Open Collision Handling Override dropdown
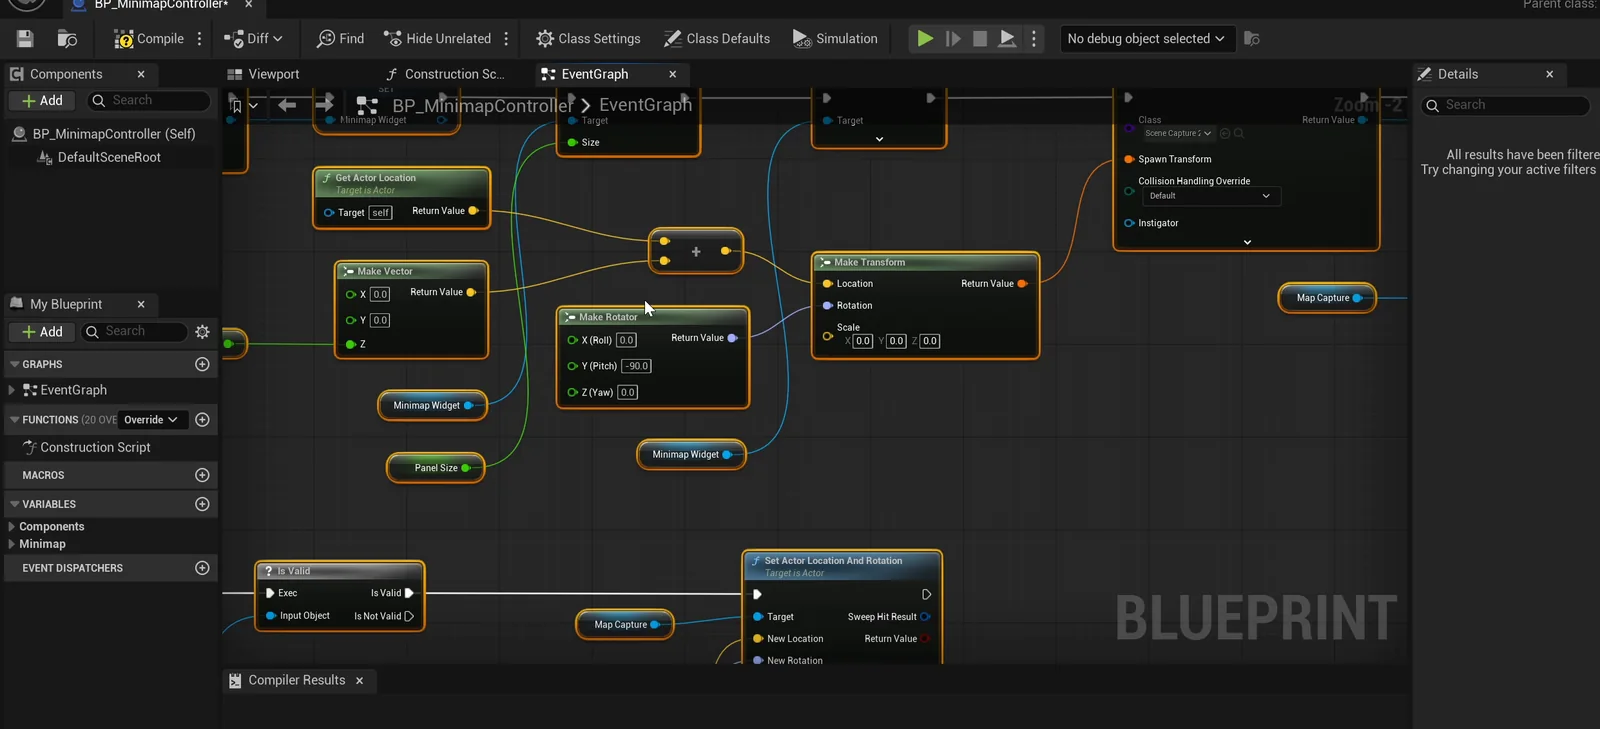 point(1210,196)
